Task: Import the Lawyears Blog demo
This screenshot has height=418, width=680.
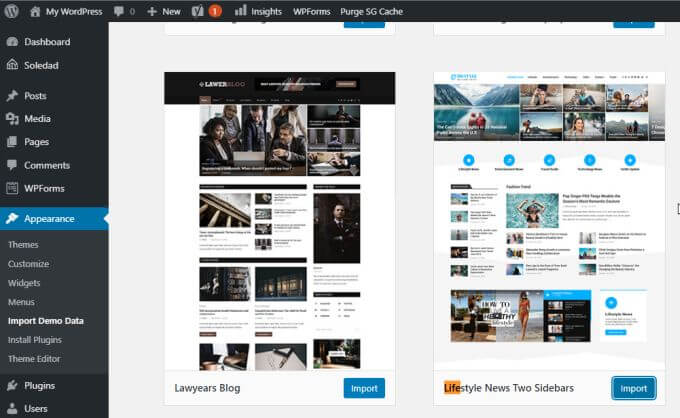Action: point(364,388)
